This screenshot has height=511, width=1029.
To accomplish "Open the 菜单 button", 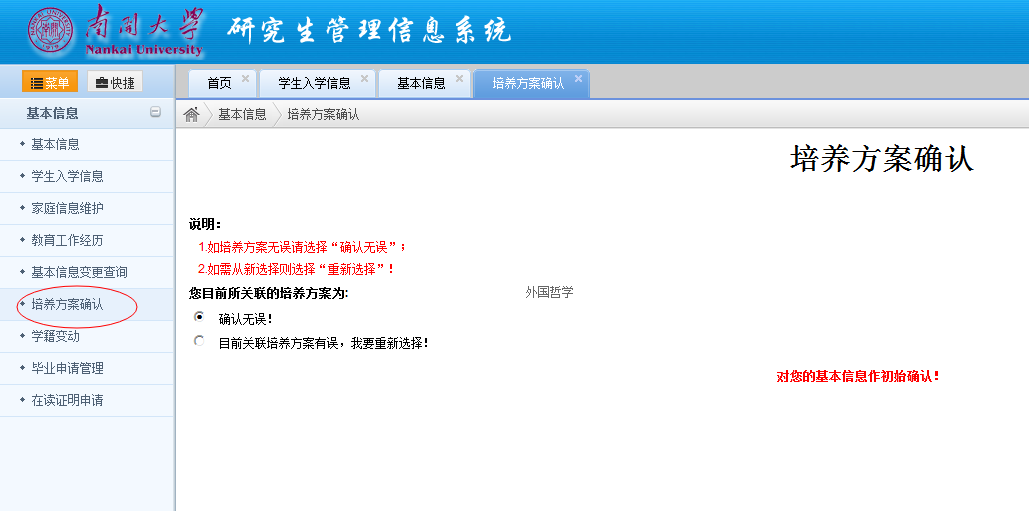I will pos(50,83).
